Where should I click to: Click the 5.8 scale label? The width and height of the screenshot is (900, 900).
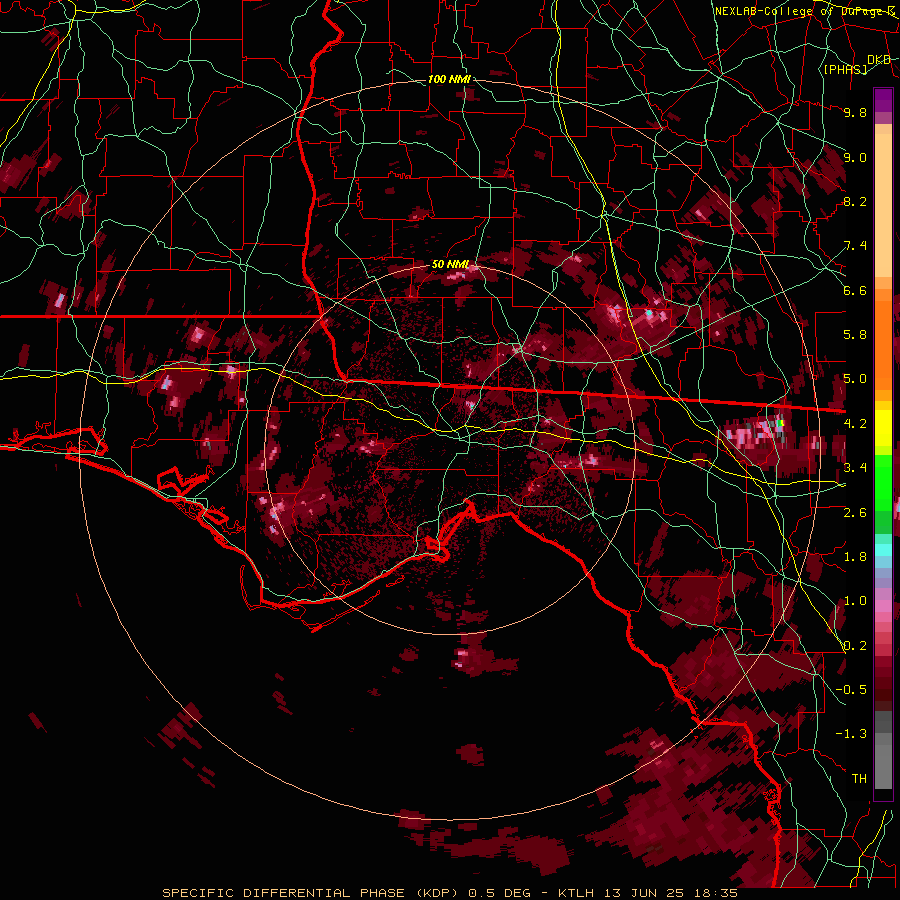pyautogui.click(x=855, y=335)
